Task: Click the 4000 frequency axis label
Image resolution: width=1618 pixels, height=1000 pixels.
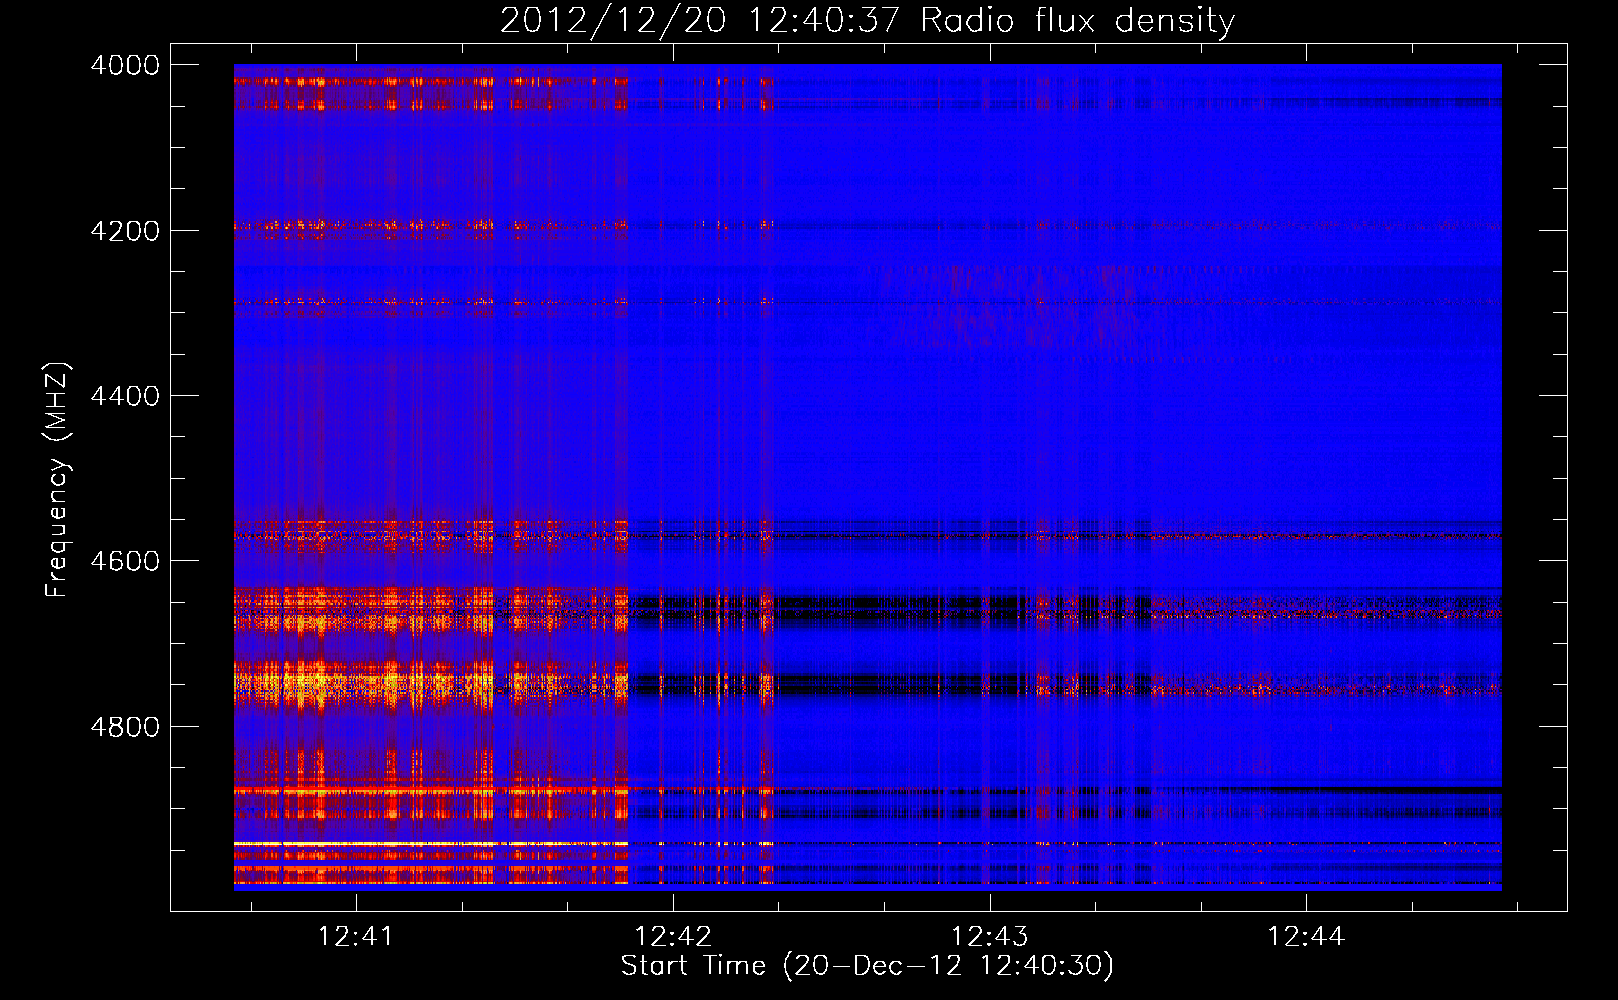Action: pos(125,65)
